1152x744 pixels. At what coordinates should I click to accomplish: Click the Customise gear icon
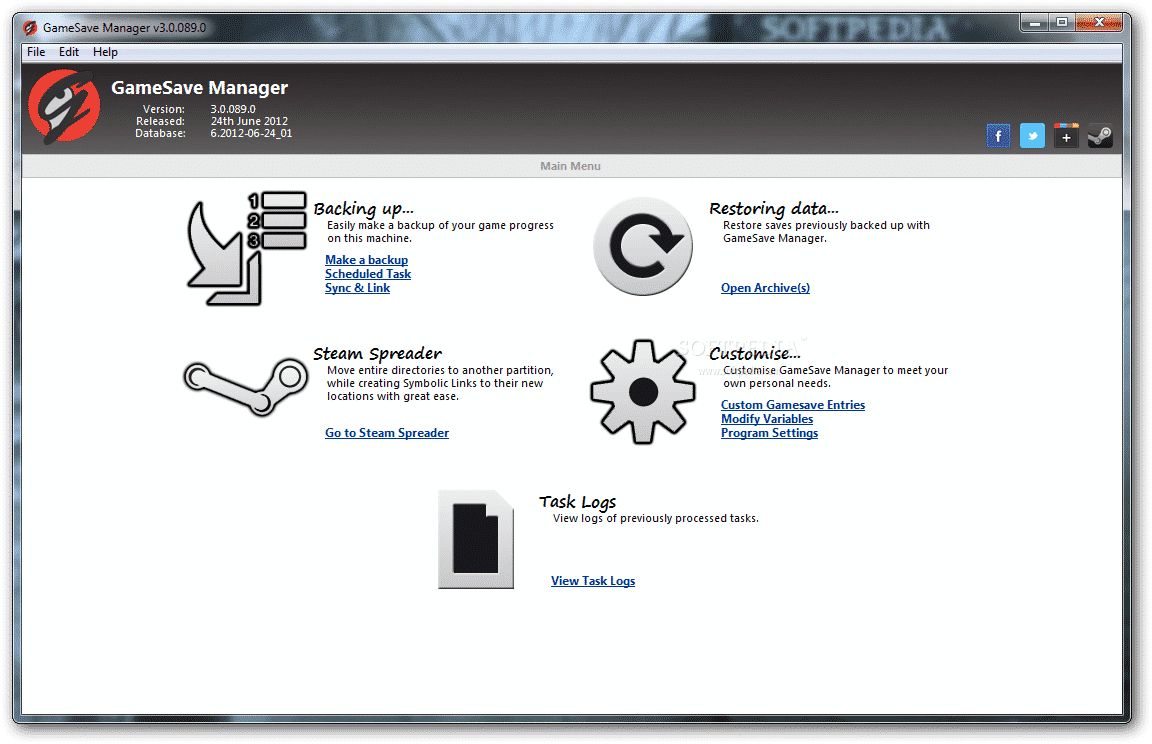(642, 391)
